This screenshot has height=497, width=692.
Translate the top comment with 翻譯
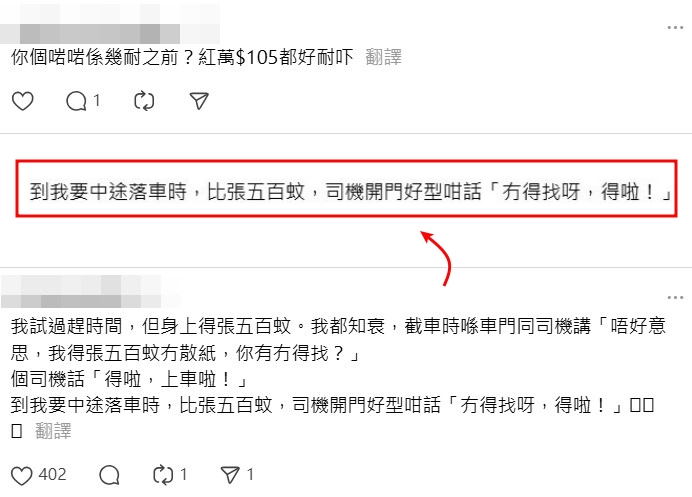(x=384, y=57)
